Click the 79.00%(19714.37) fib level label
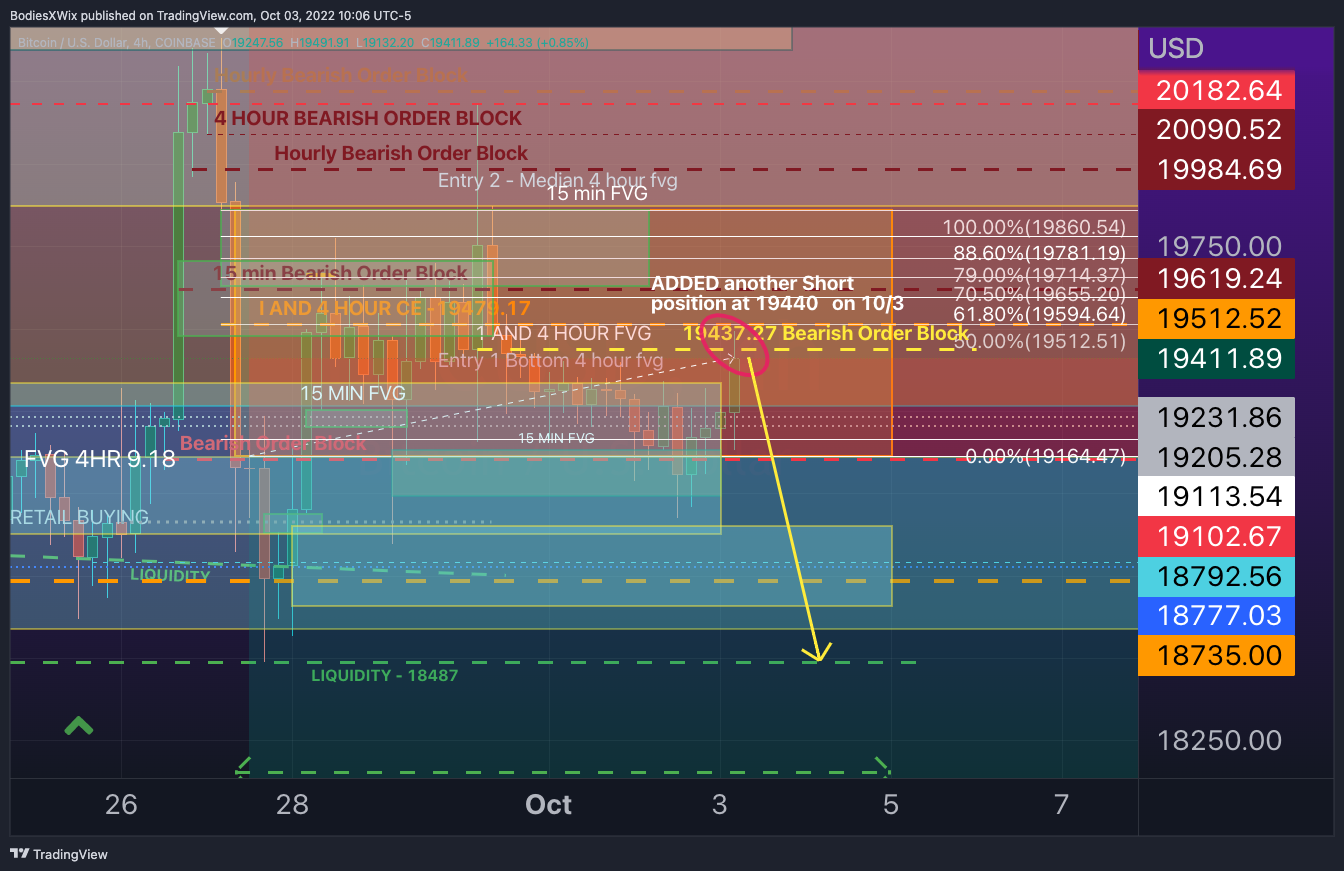 pyautogui.click(x=1039, y=274)
